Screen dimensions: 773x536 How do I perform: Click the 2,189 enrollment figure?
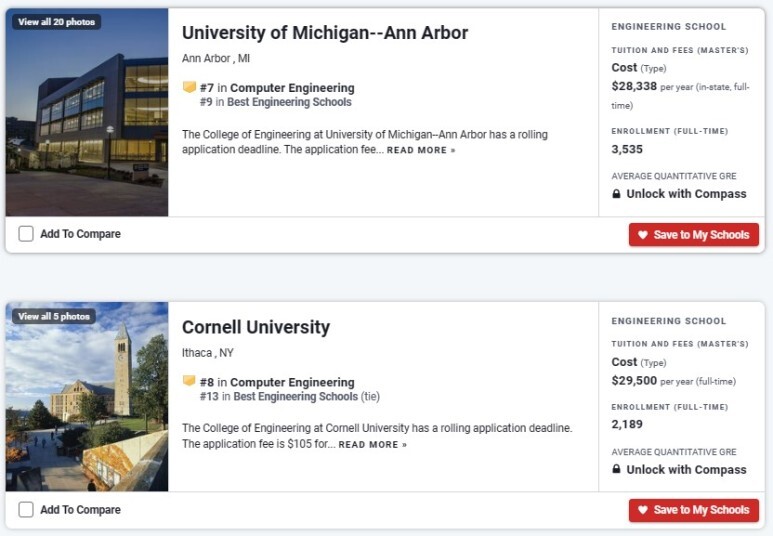tap(627, 424)
